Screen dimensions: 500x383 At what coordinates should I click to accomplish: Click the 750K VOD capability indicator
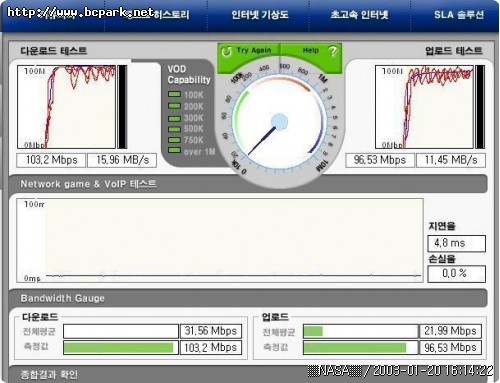point(174,140)
